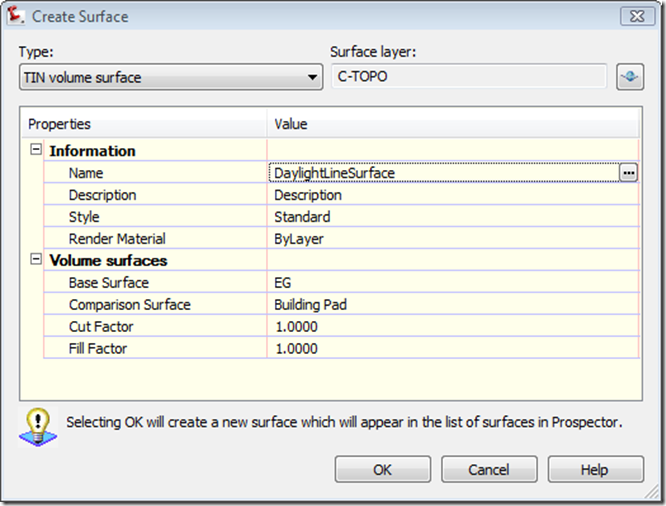Click the Create Surface title bar icon
This screenshot has height=506, width=666.
tap(17, 16)
